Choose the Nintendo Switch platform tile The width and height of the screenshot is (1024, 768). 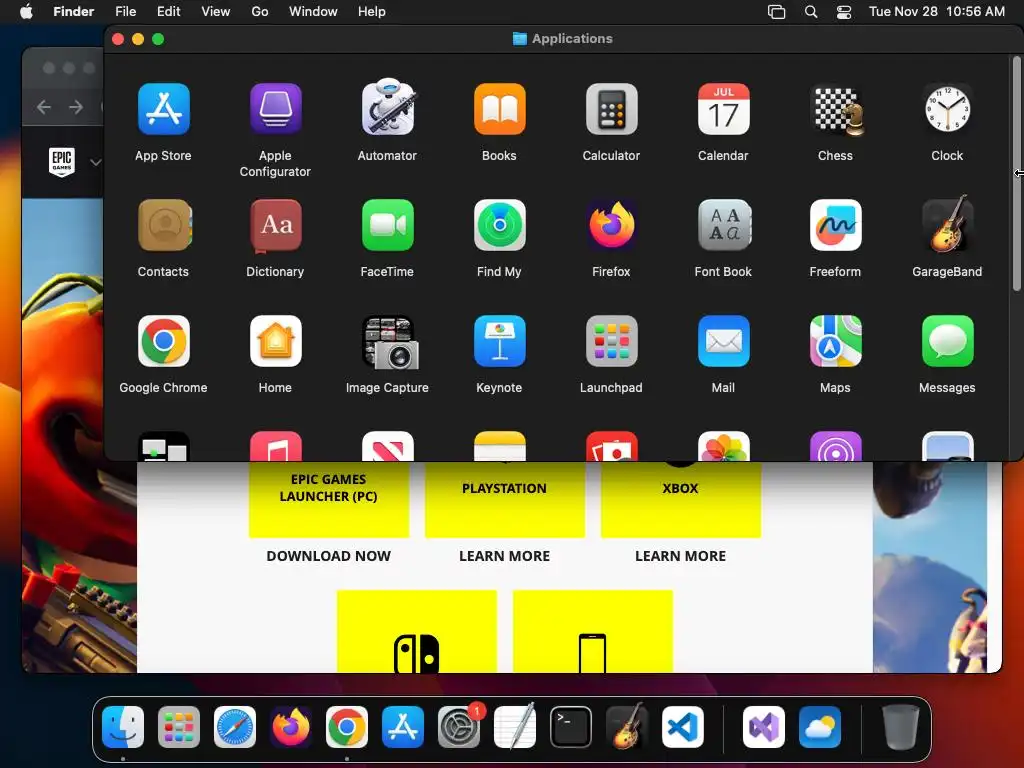[x=417, y=632]
